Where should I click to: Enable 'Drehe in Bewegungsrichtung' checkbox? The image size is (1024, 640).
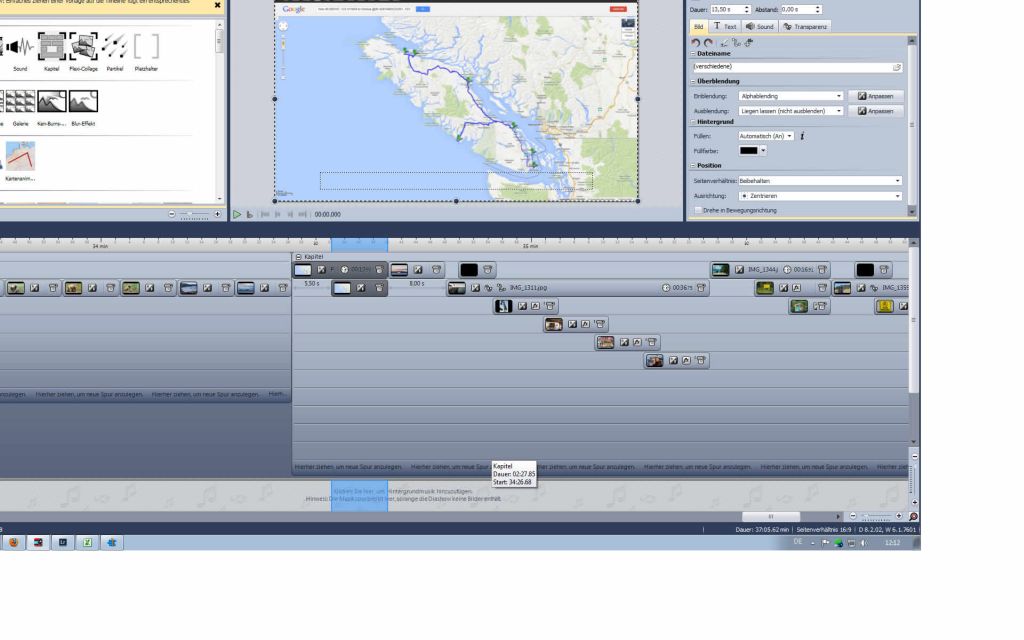pyautogui.click(x=697, y=210)
